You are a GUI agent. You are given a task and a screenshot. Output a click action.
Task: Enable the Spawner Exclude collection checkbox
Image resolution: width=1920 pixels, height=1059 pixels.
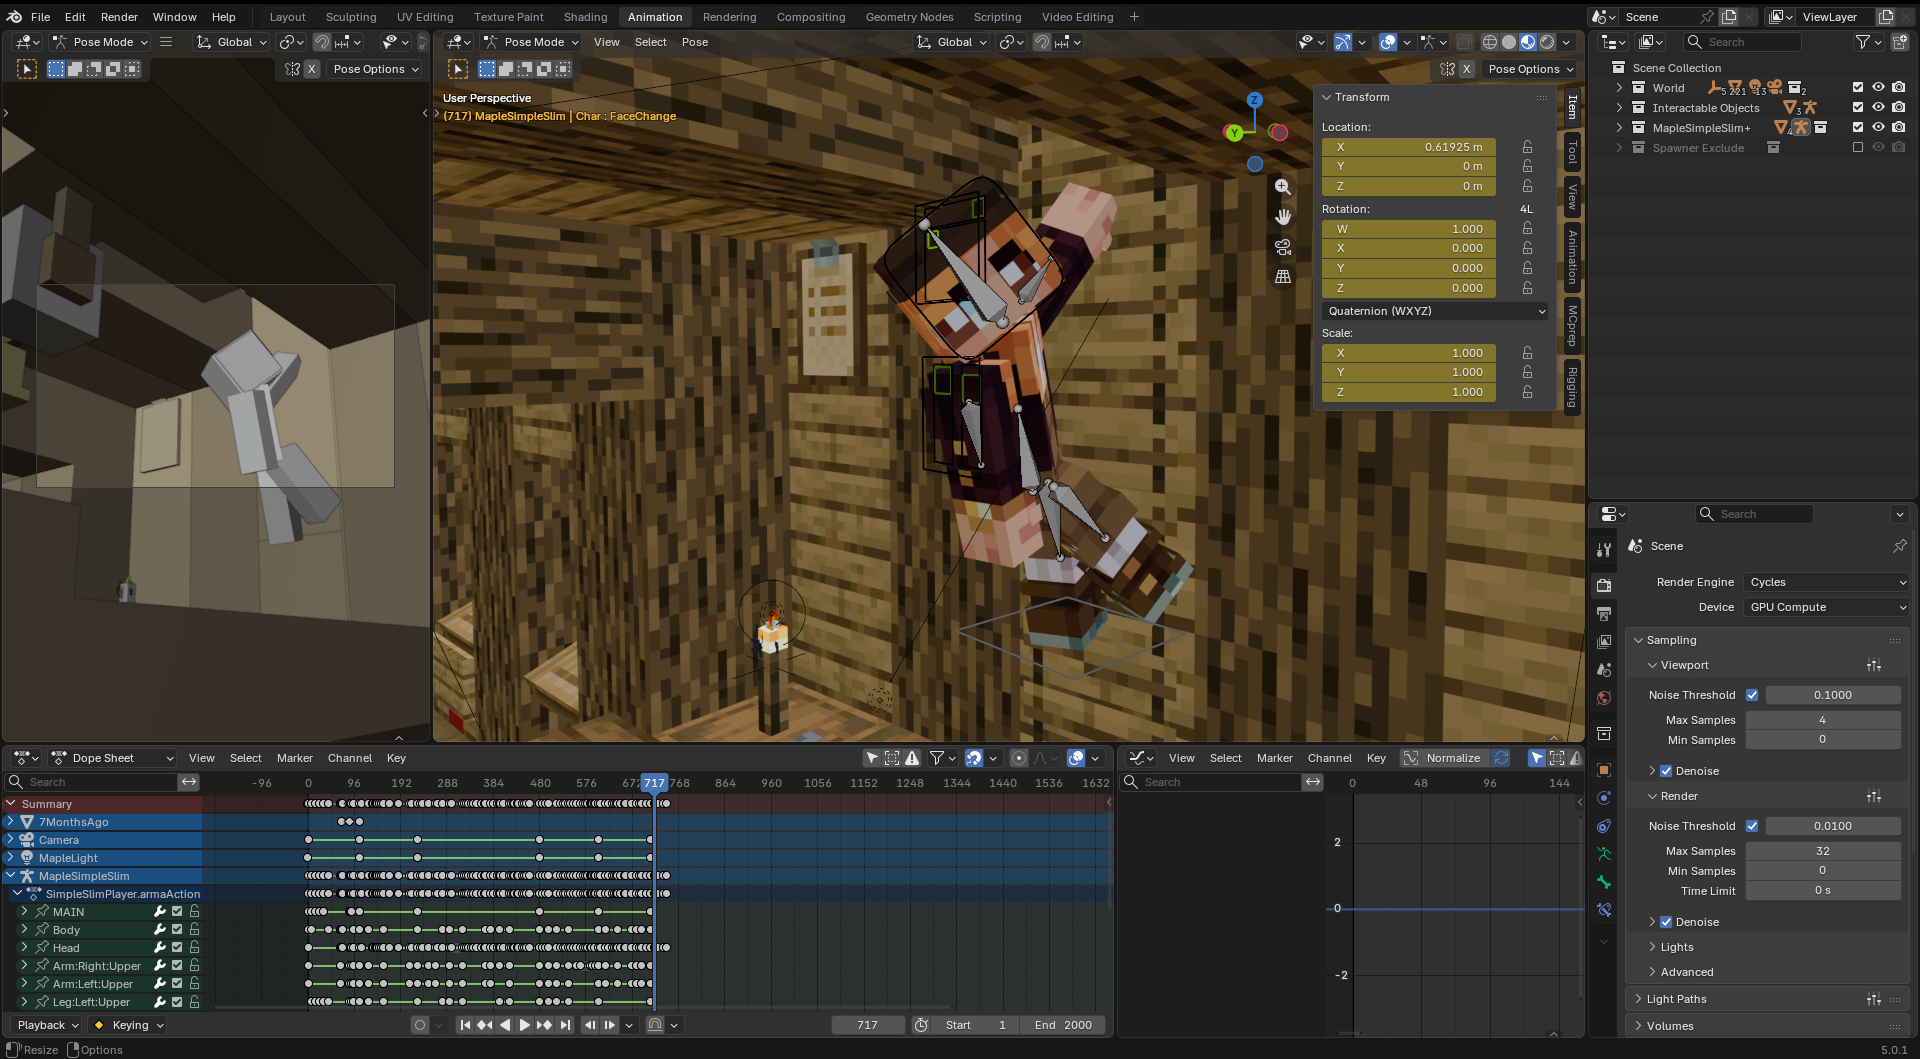coord(1858,148)
